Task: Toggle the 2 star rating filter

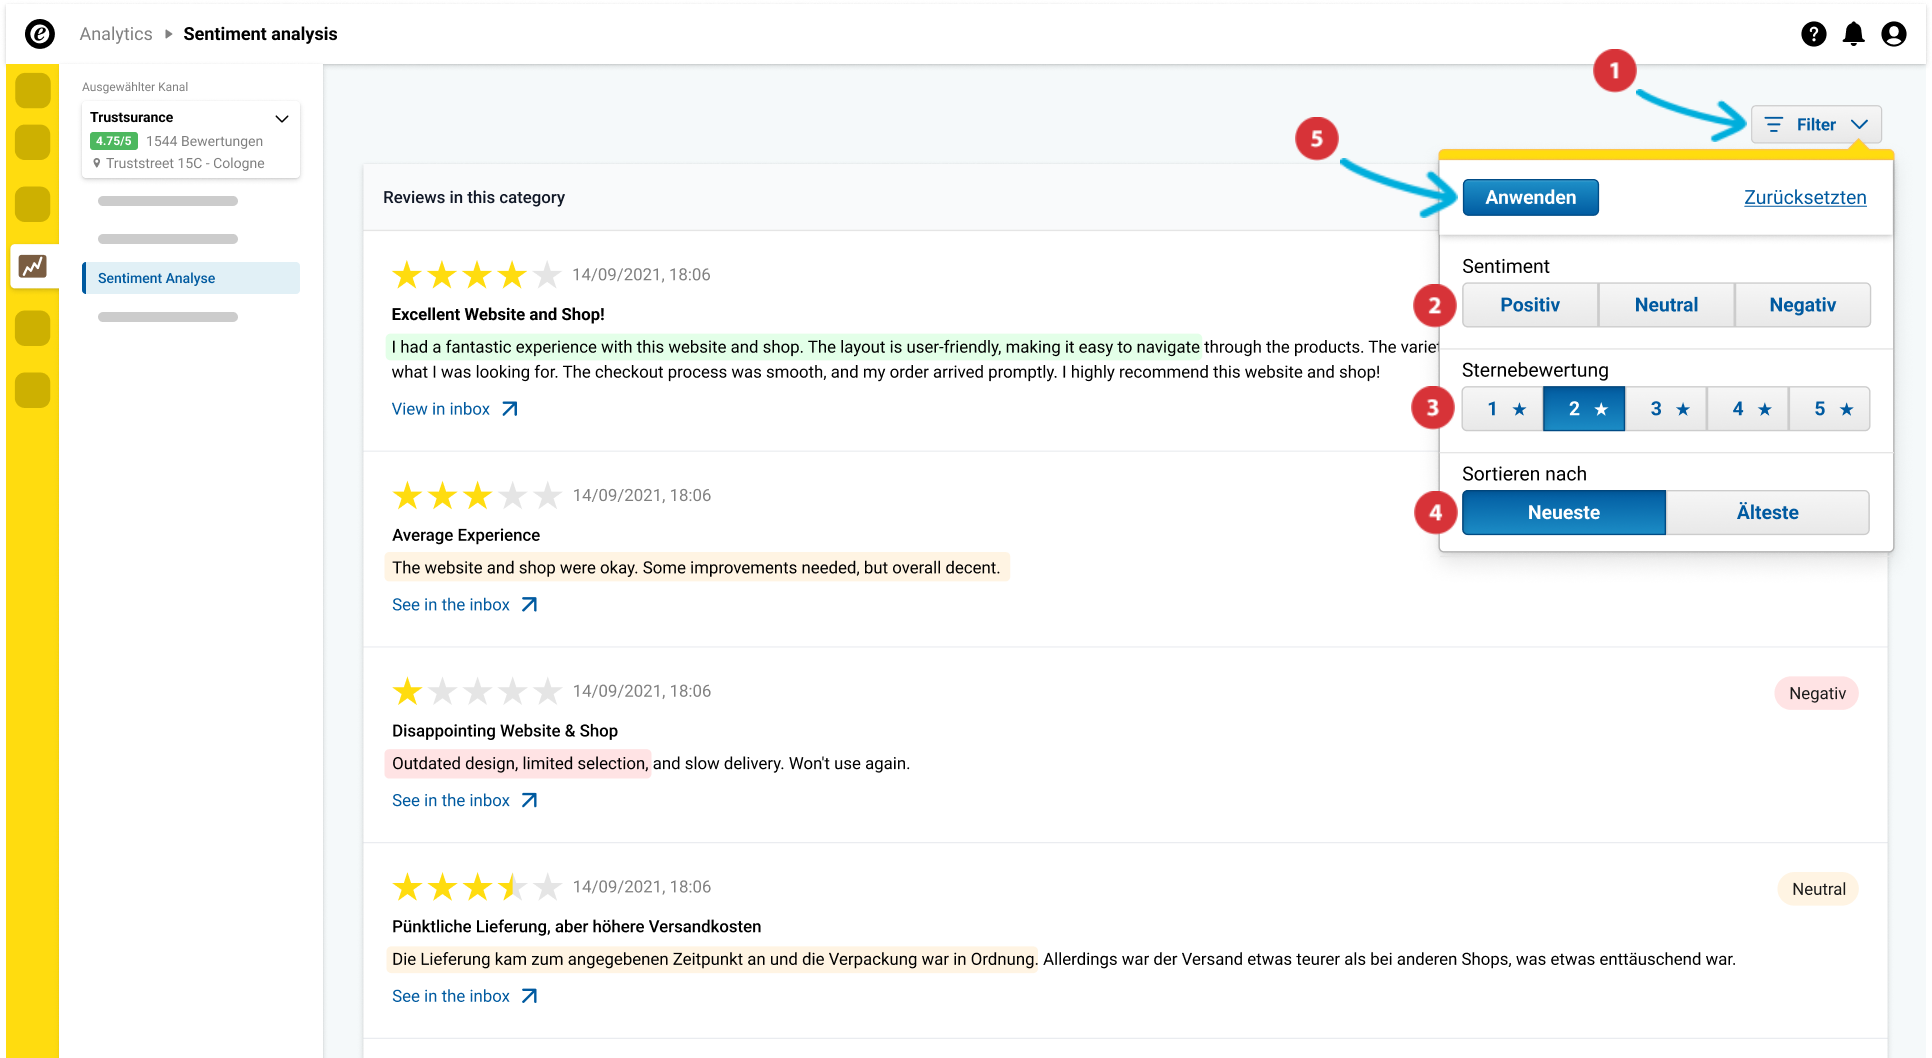Action: click(1584, 409)
